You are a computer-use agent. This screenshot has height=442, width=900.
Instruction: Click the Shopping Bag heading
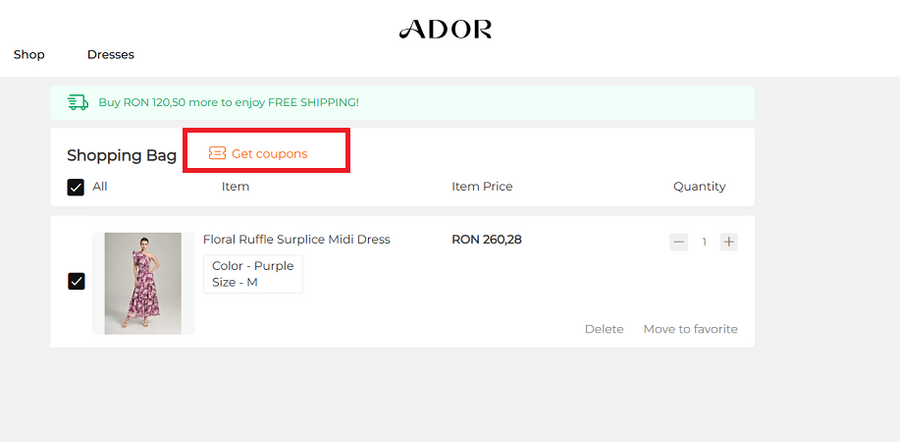pyautogui.click(x=121, y=156)
